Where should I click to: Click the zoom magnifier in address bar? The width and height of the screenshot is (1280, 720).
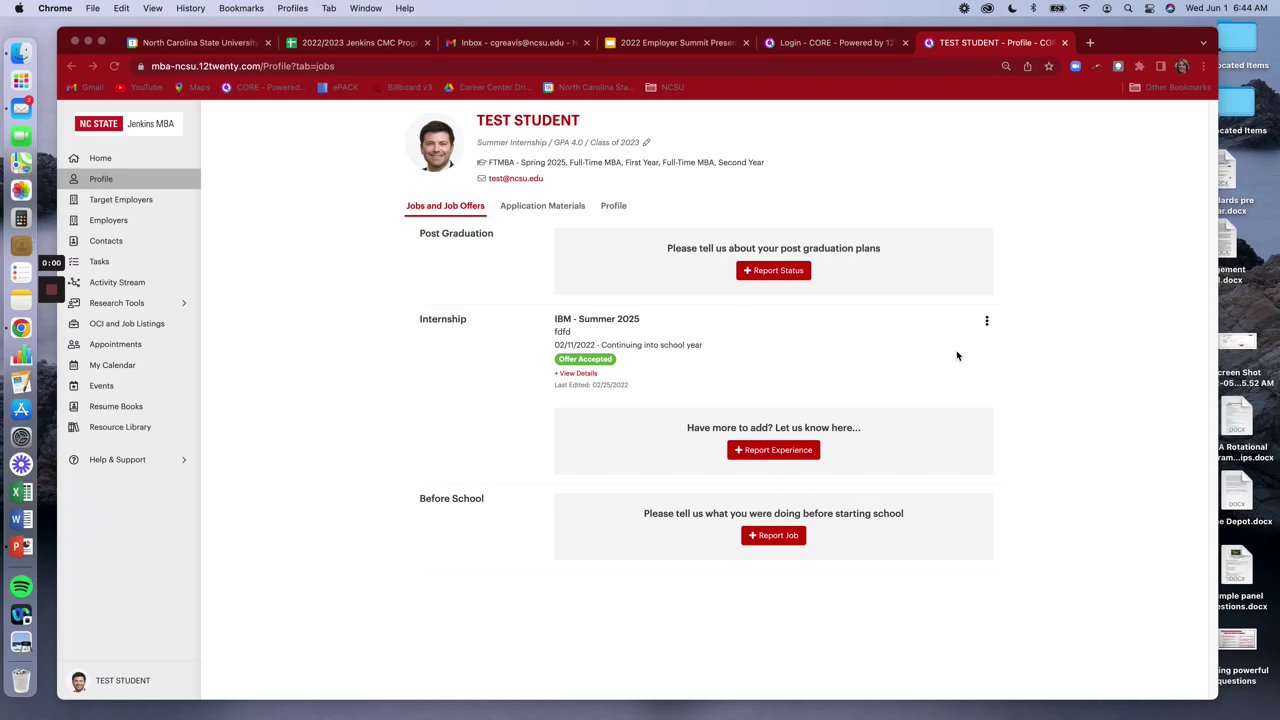pyautogui.click(x=1006, y=66)
